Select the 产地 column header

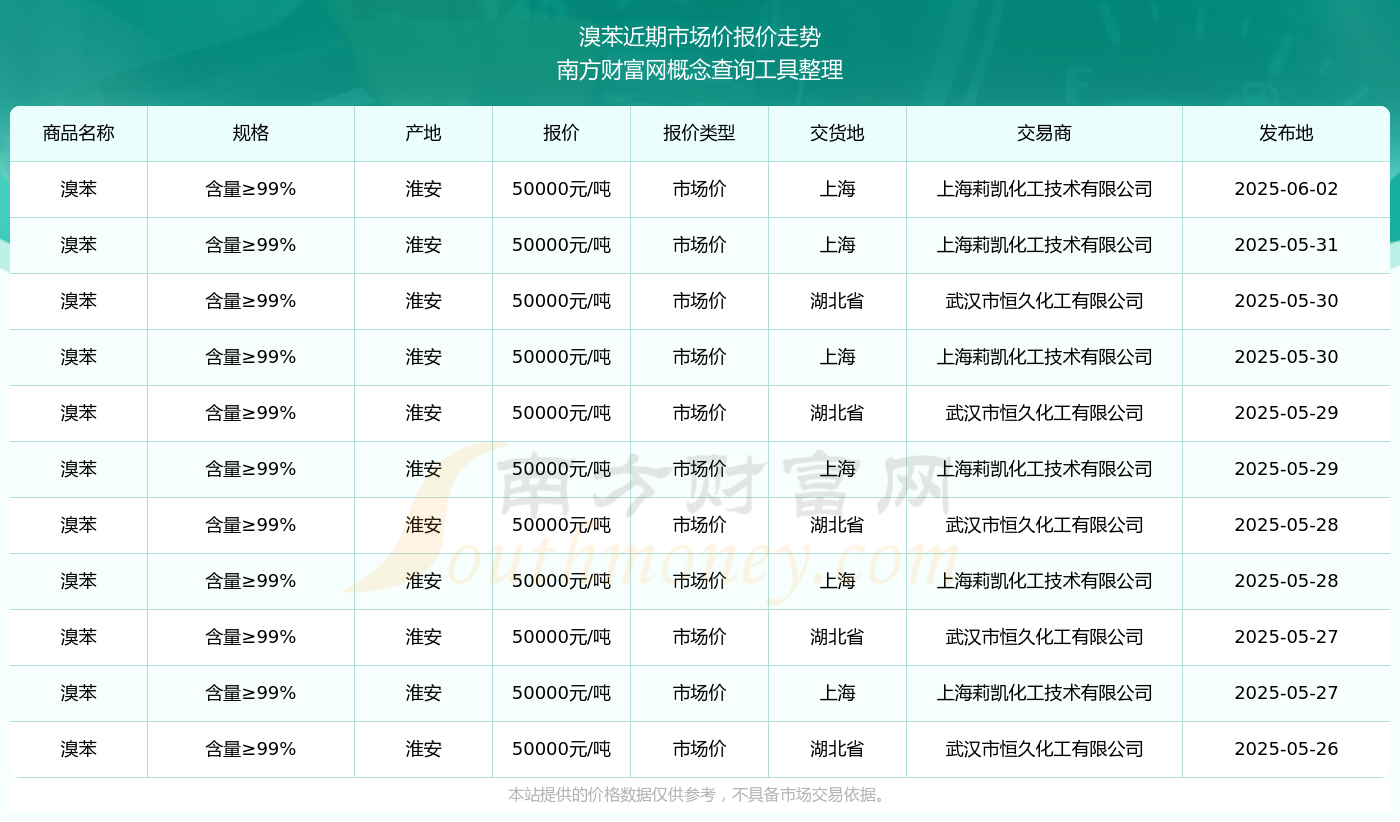pos(424,133)
